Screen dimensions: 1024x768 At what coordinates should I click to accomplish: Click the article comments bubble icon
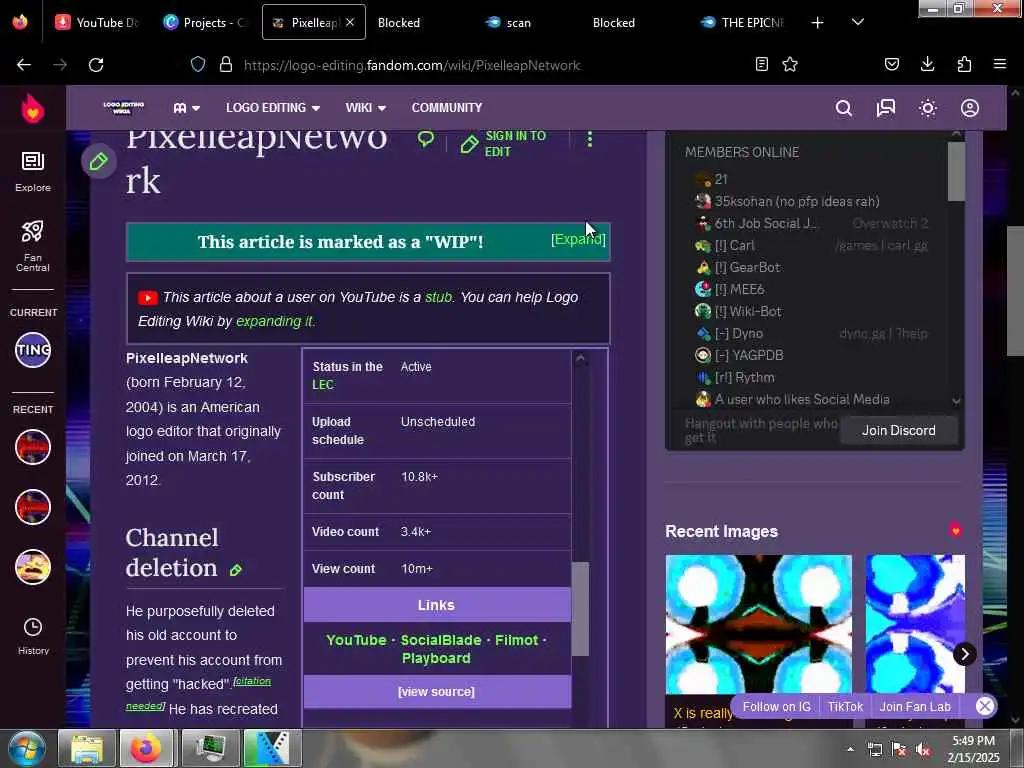click(426, 138)
